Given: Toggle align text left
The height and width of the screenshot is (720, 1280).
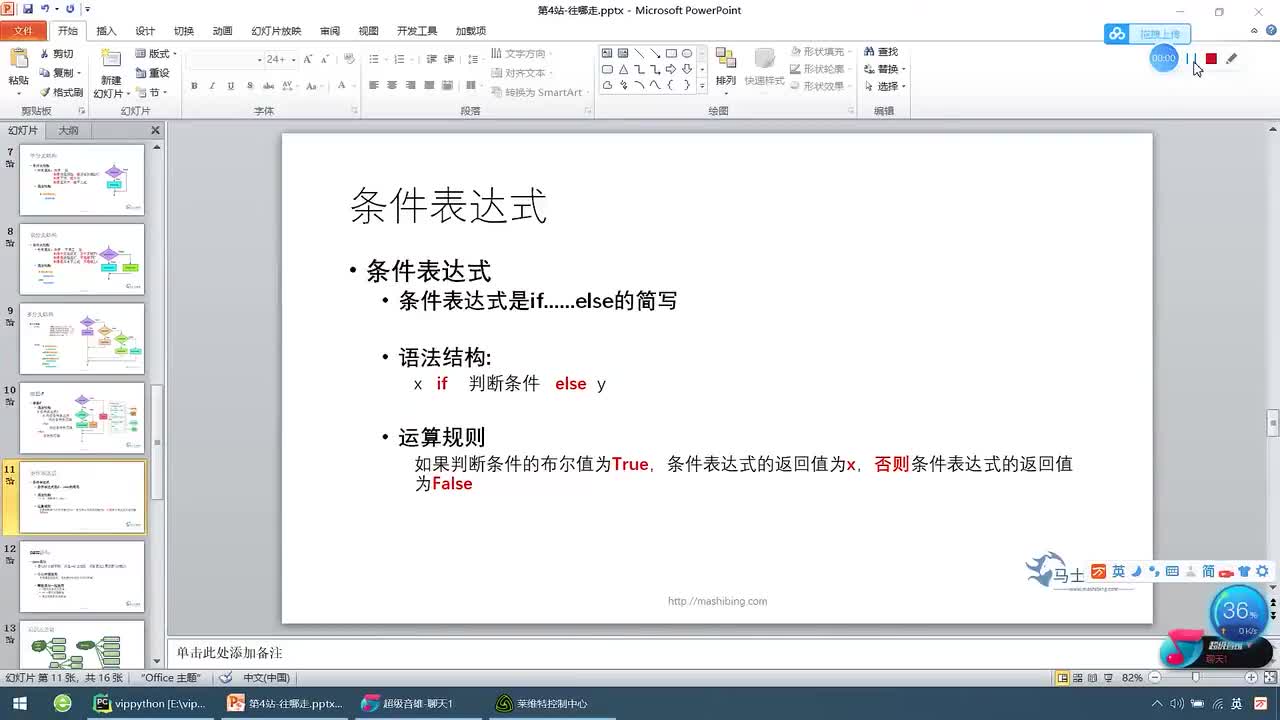Looking at the screenshot, I should click(374, 85).
